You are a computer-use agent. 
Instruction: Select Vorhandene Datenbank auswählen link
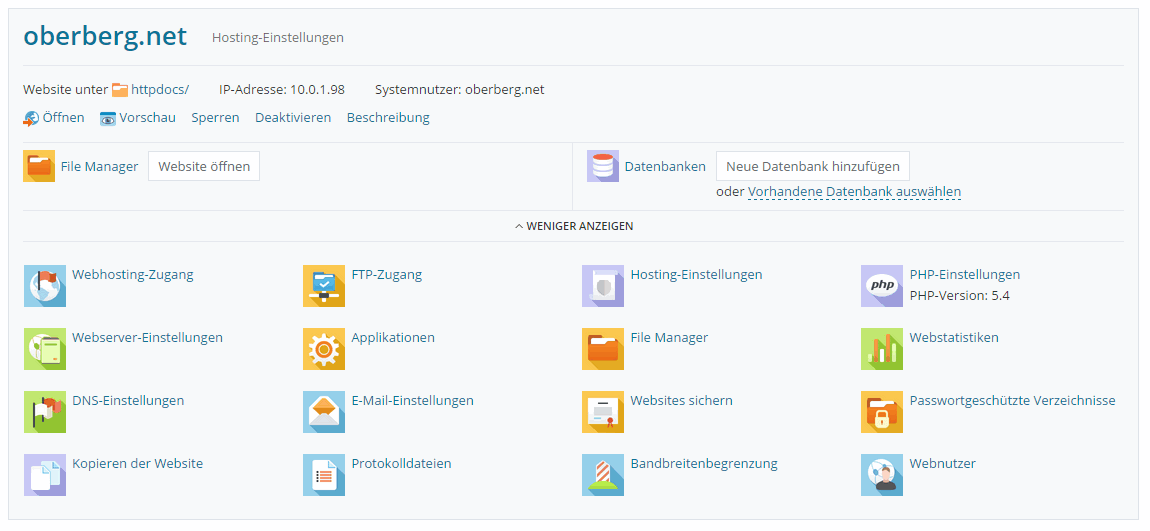[x=854, y=192]
